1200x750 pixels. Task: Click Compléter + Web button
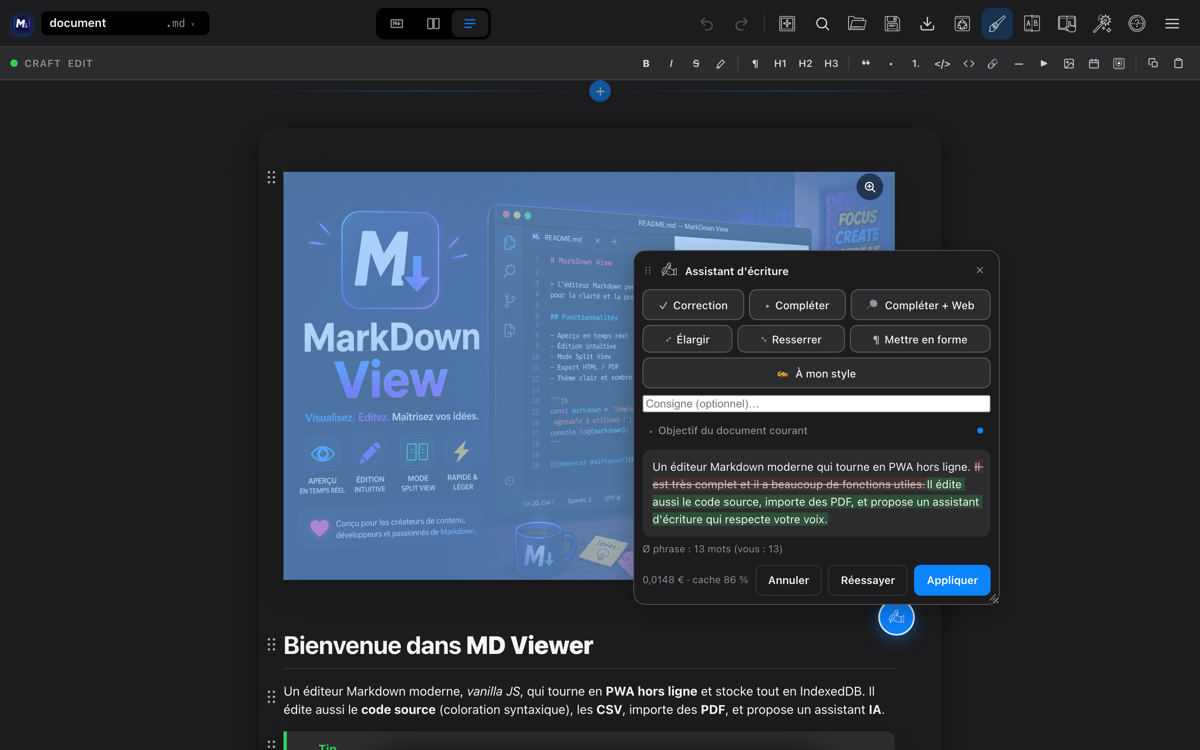coord(921,305)
